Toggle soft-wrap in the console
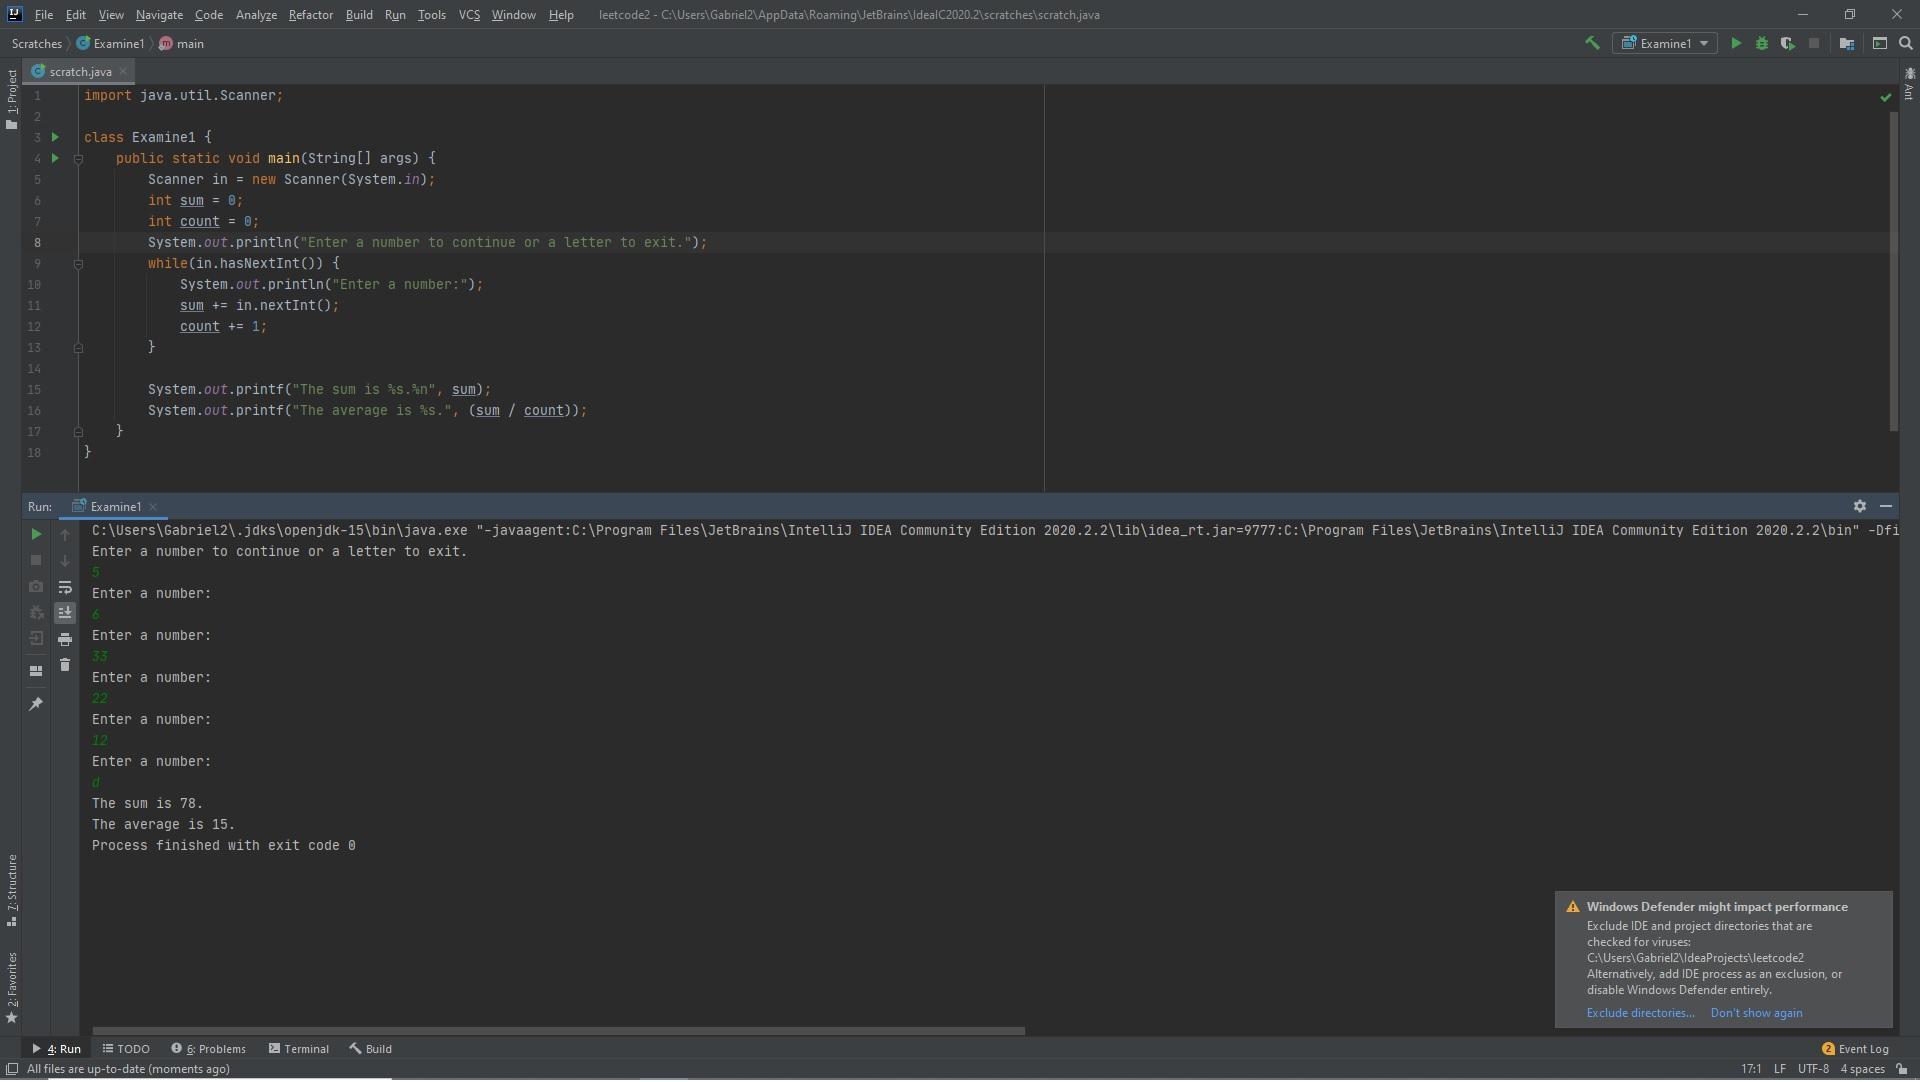This screenshot has width=1920, height=1082. tap(65, 588)
